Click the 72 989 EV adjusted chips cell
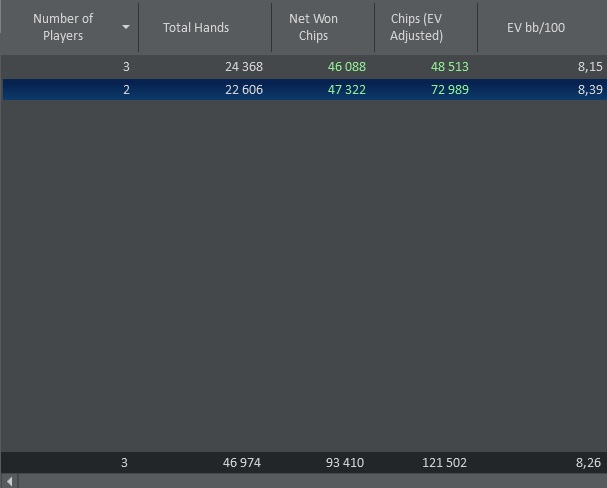Screen dimensions: 607x488 point(450,90)
